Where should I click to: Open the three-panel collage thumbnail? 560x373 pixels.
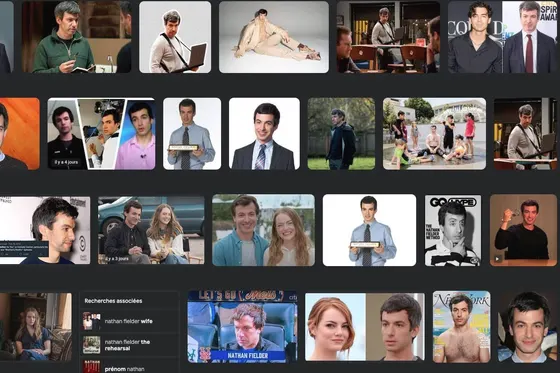coord(101,134)
